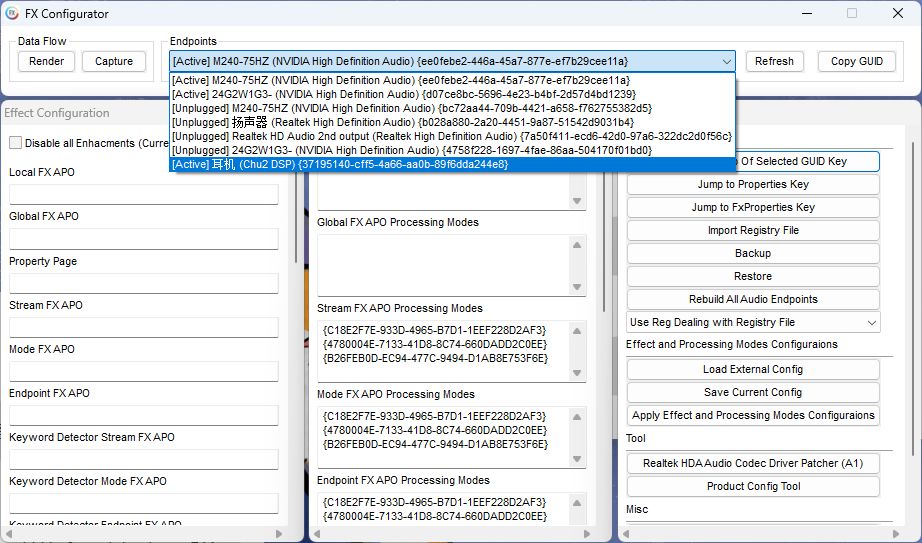922x543 pixels.
Task: Click the Property Page input field
Action: [x=144, y=283]
